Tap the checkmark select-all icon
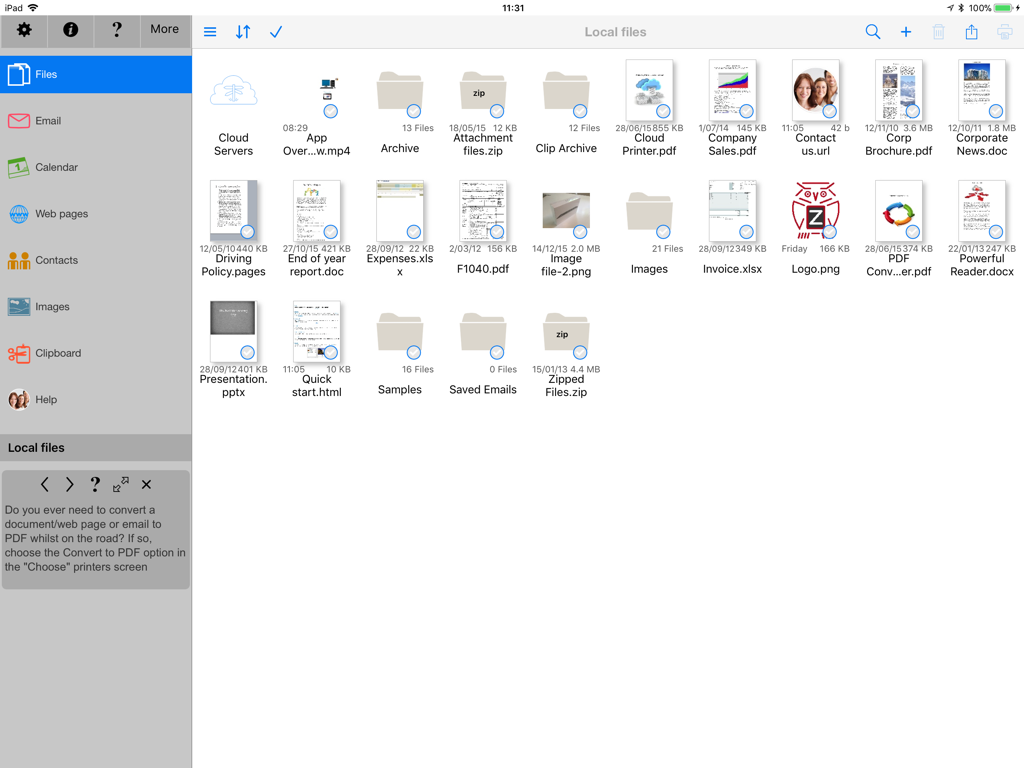This screenshot has height=768, width=1024. click(x=276, y=32)
